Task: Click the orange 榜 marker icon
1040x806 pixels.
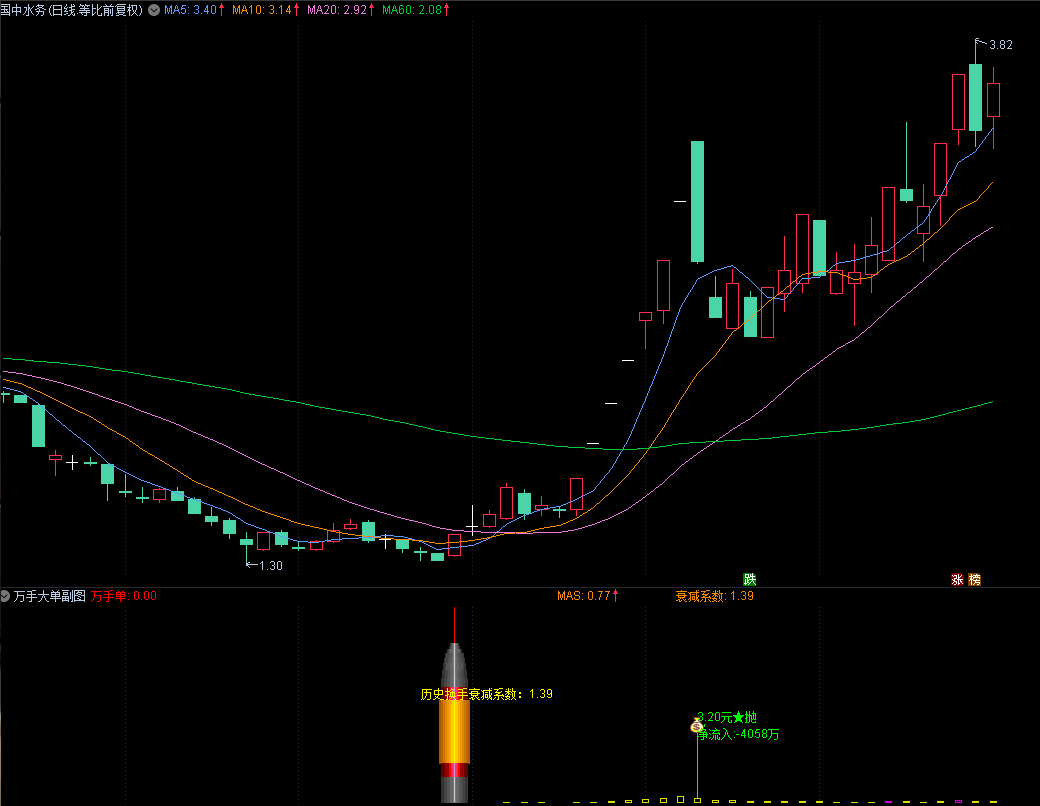Action: point(974,579)
